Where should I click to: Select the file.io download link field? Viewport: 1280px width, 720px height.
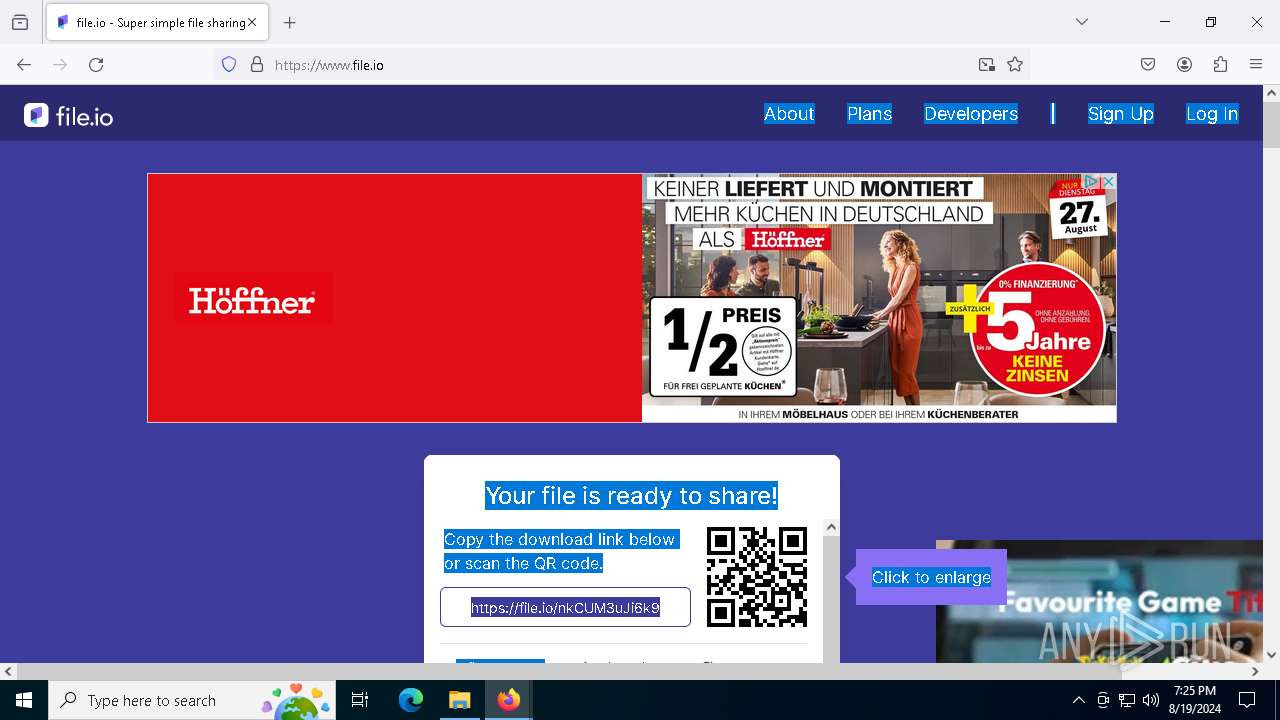(565, 607)
